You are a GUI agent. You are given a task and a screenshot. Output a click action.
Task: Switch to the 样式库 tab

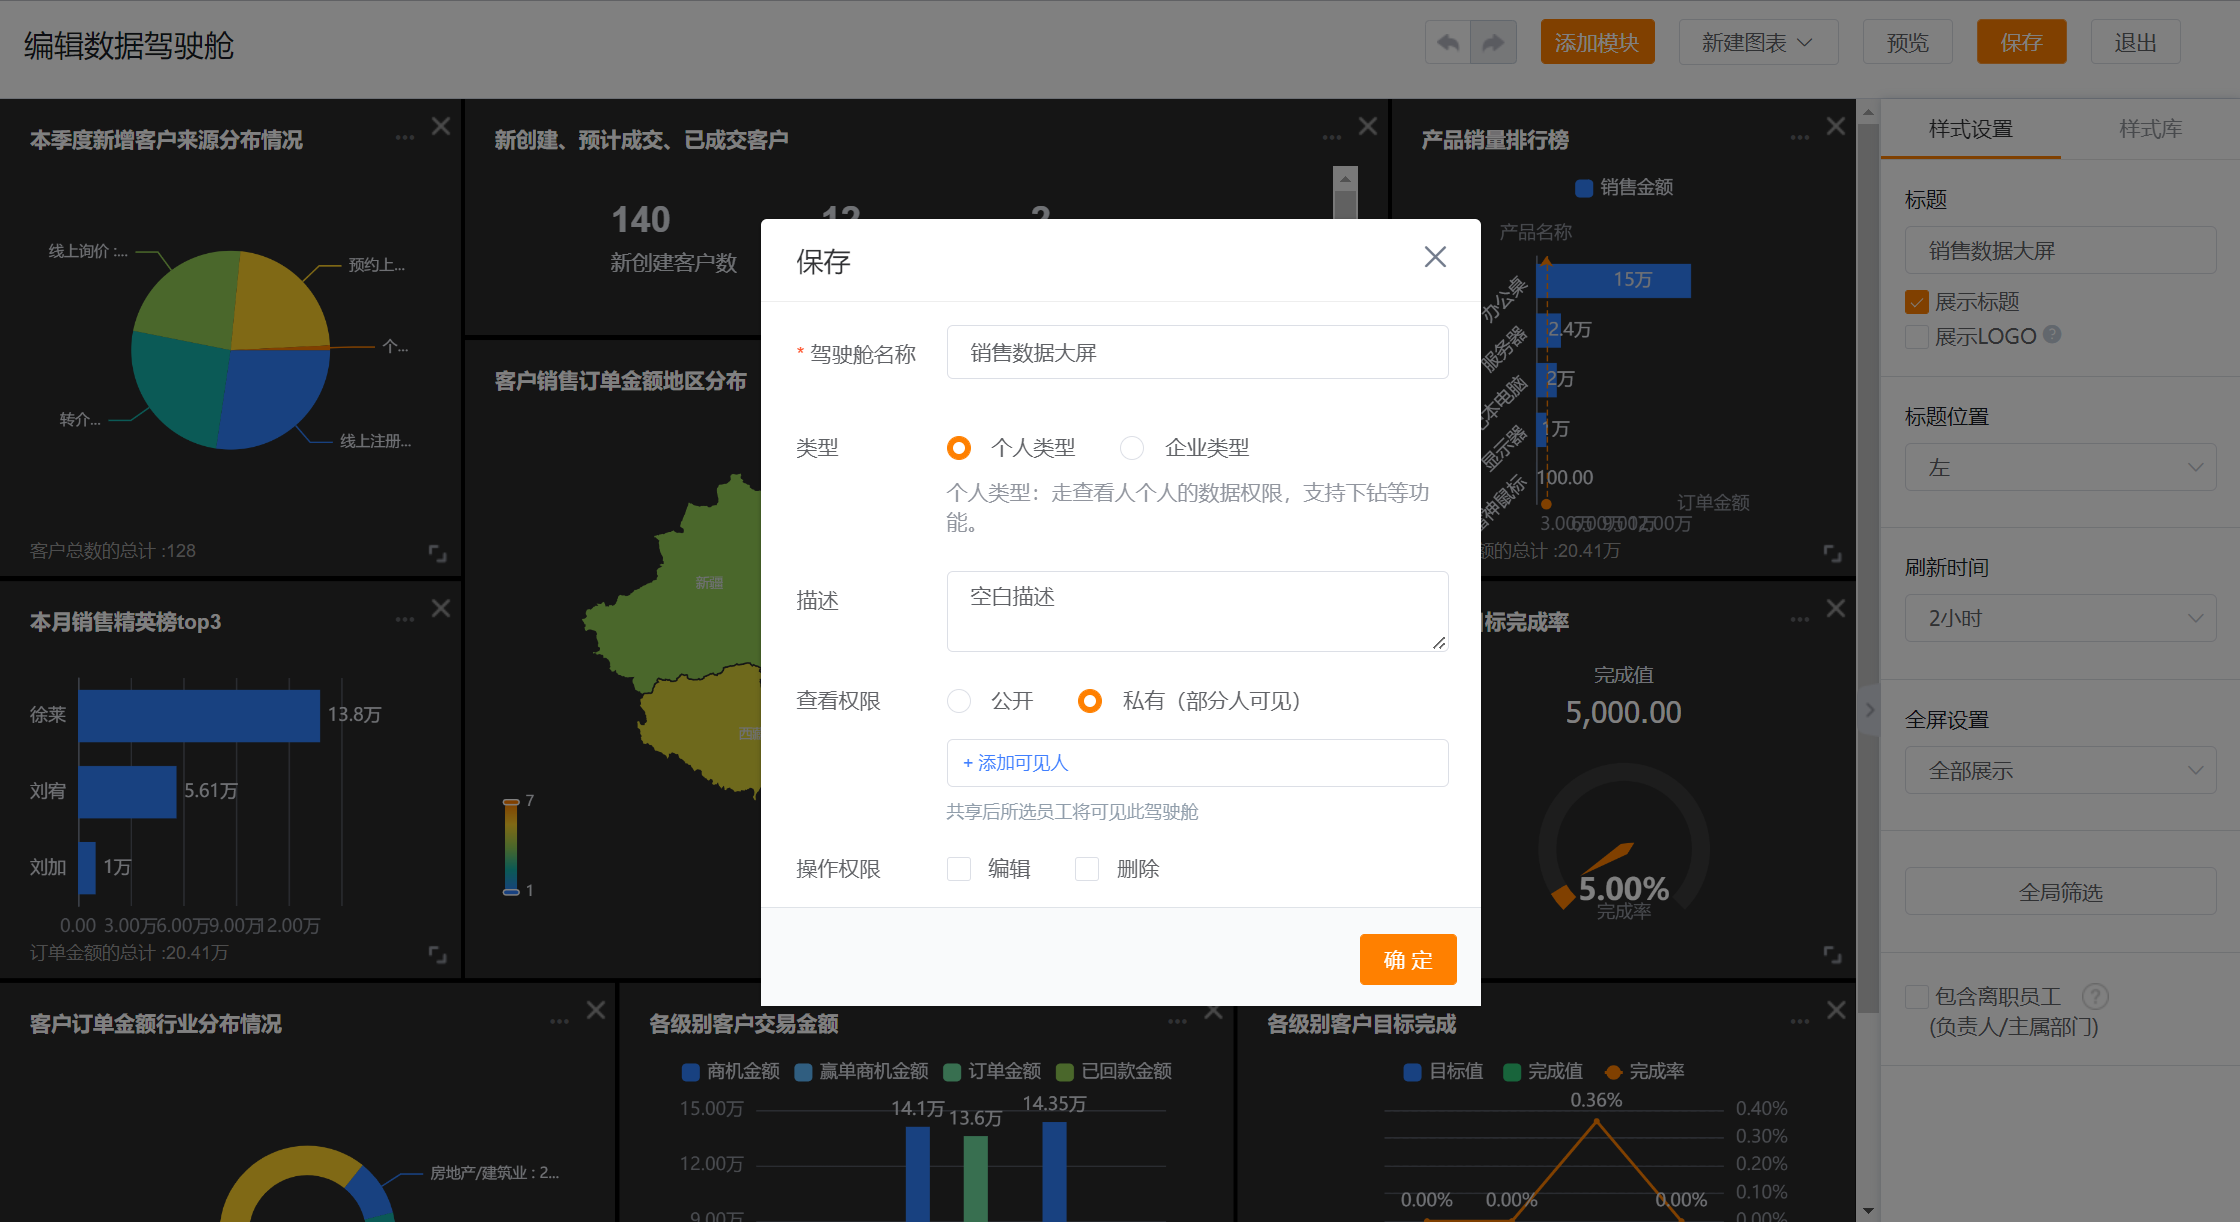(x=2150, y=129)
